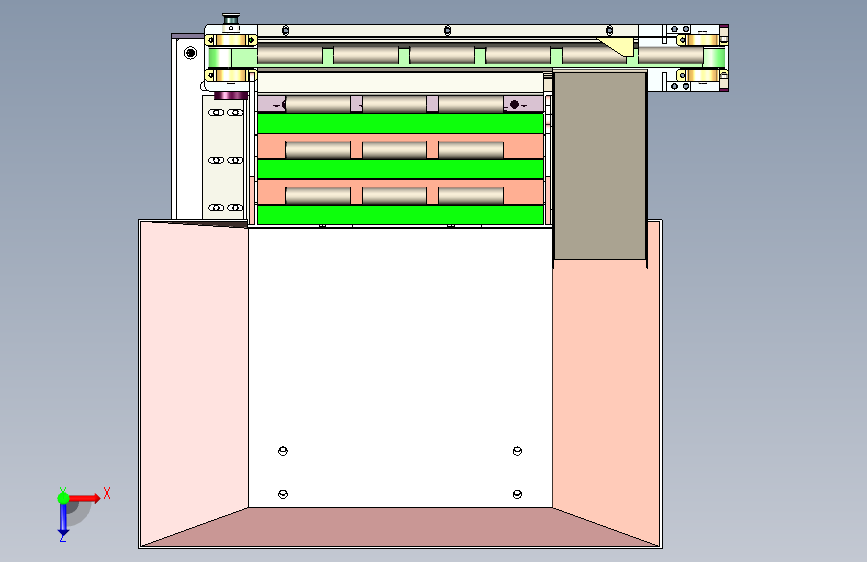Click the blue Z axis arrow of the triad
Image resolution: width=867 pixels, height=562 pixels.
coord(63,519)
